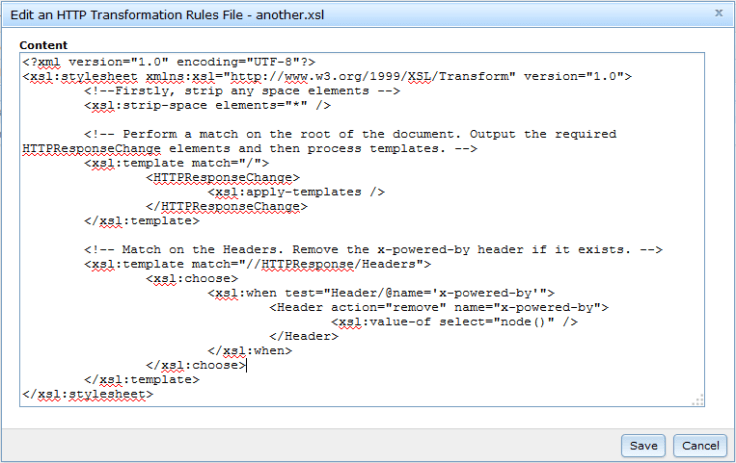Screen dimensions: 736x463
Task: Click the 'Perform a match on the root' comment
Action: point(350,134)
